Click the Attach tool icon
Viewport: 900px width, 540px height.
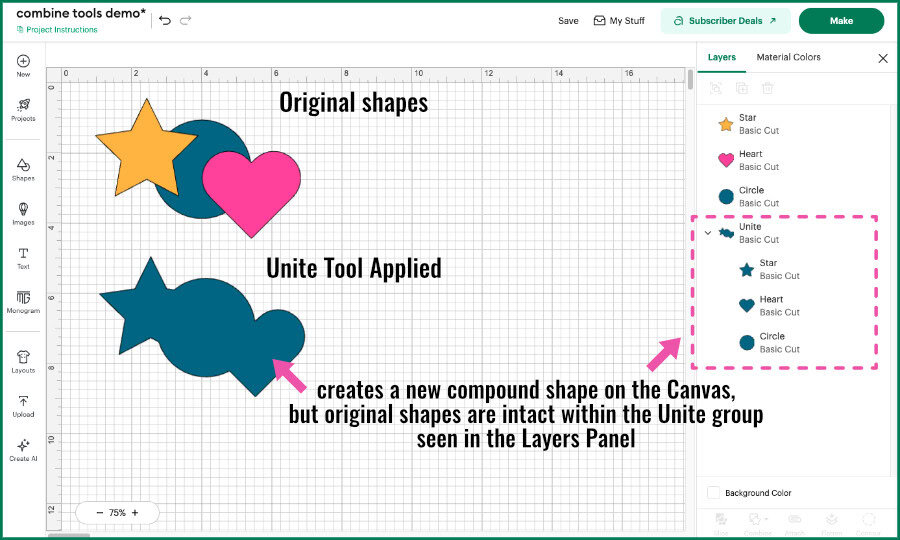coord(794,523)
